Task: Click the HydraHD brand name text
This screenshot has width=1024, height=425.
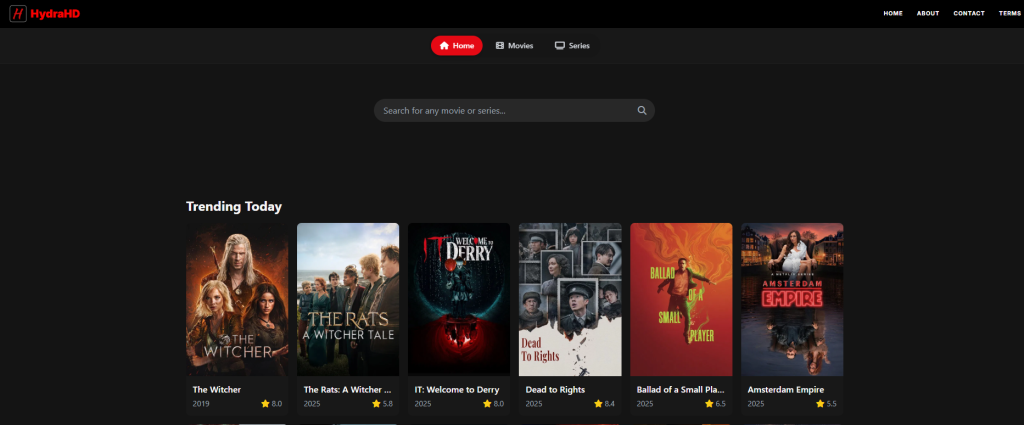Action: point(55,13)
